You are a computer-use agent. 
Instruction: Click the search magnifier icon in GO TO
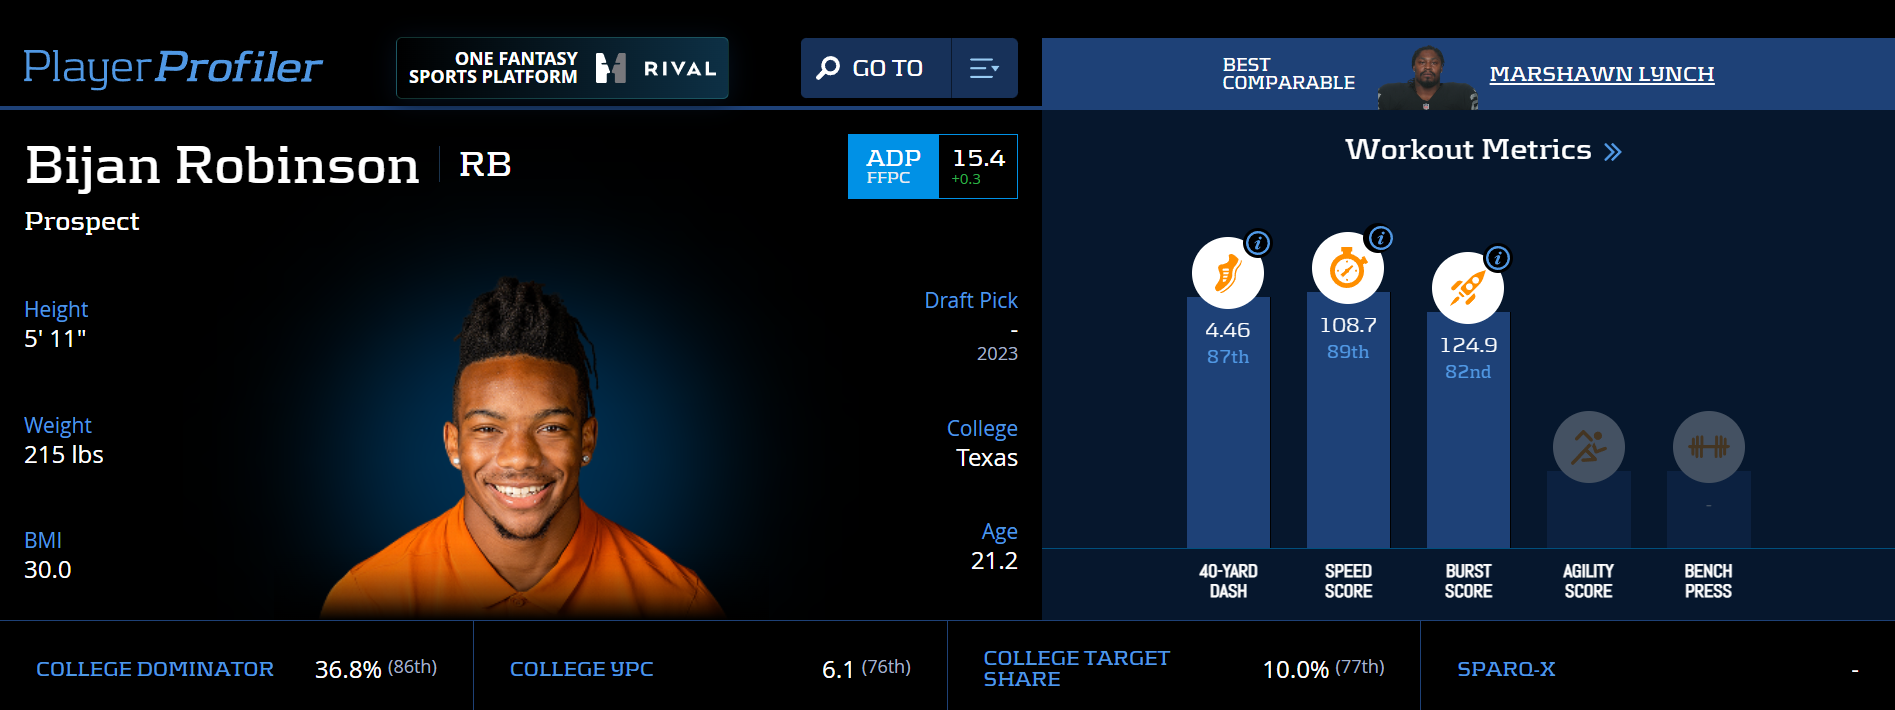(828, 68)
